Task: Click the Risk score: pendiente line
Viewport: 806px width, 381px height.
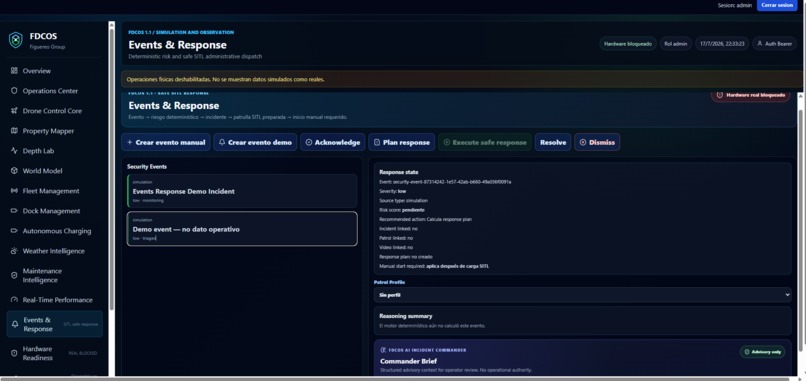Action: click(402, 210)
